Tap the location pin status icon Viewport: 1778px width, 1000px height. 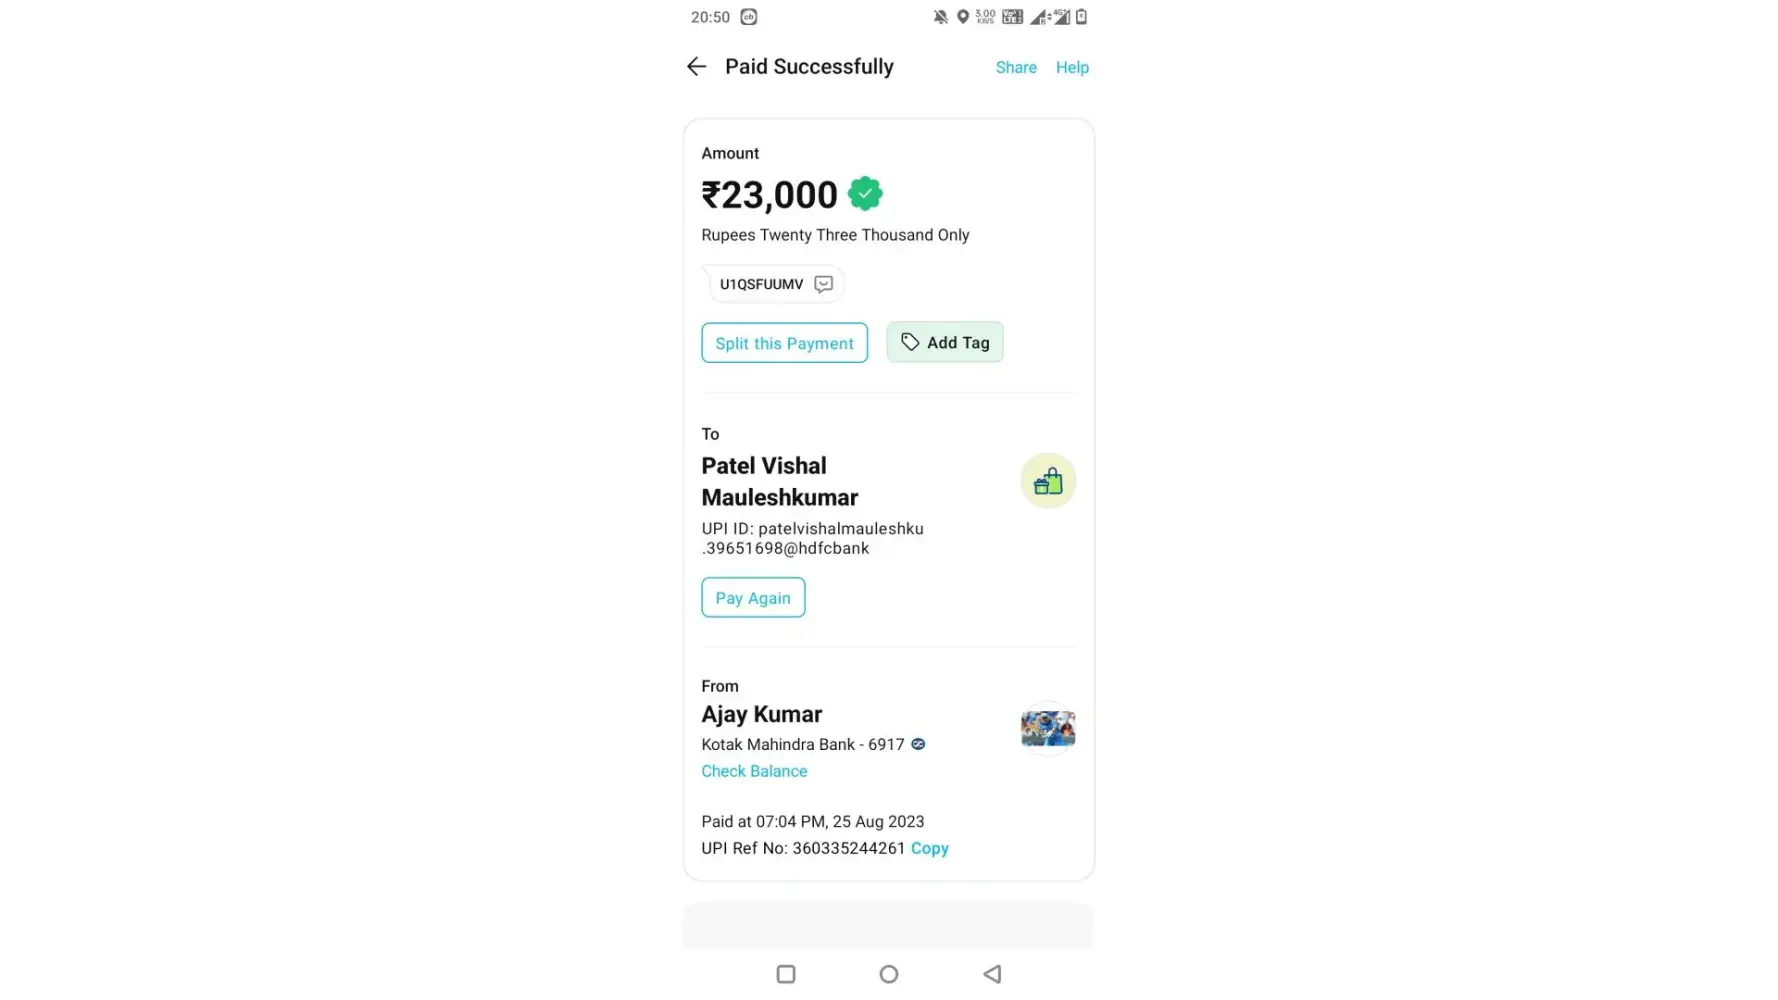pos(962,17)
